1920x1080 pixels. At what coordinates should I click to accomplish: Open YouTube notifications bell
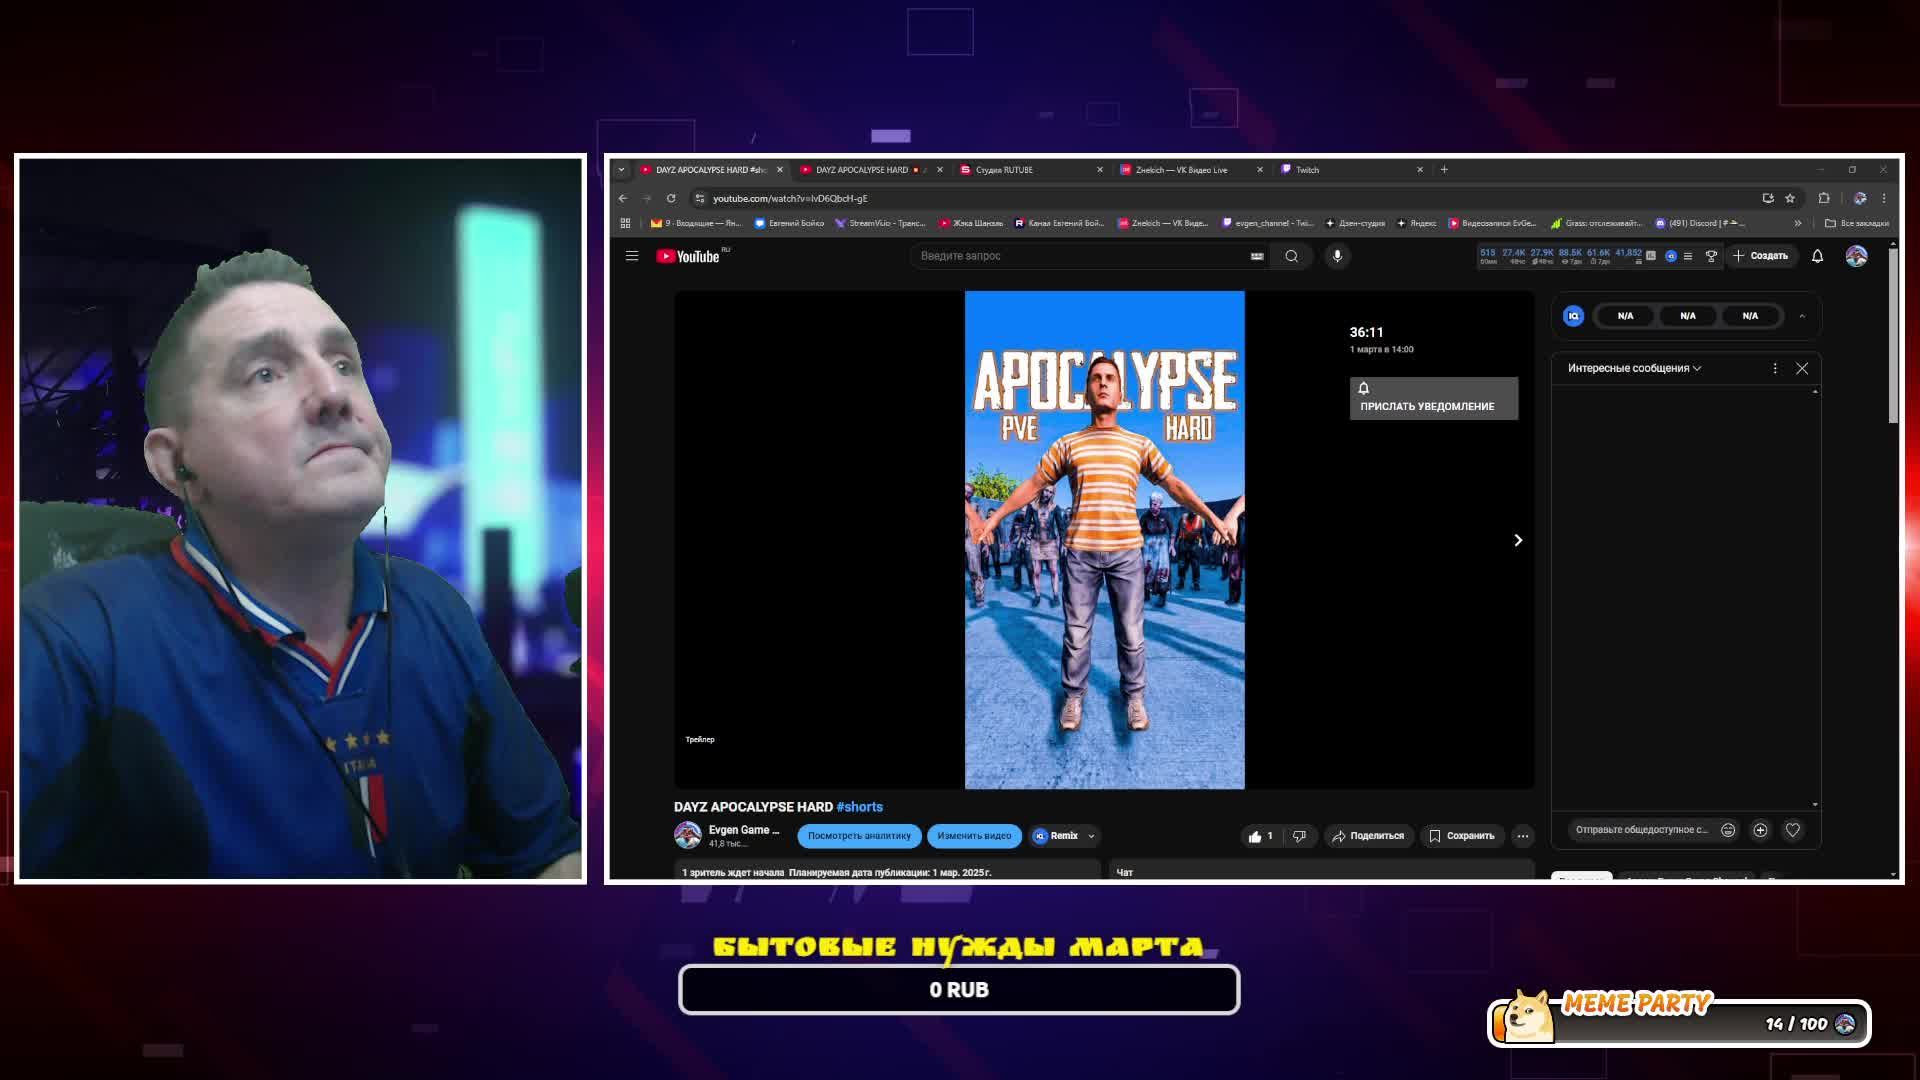coord(1817,256)
